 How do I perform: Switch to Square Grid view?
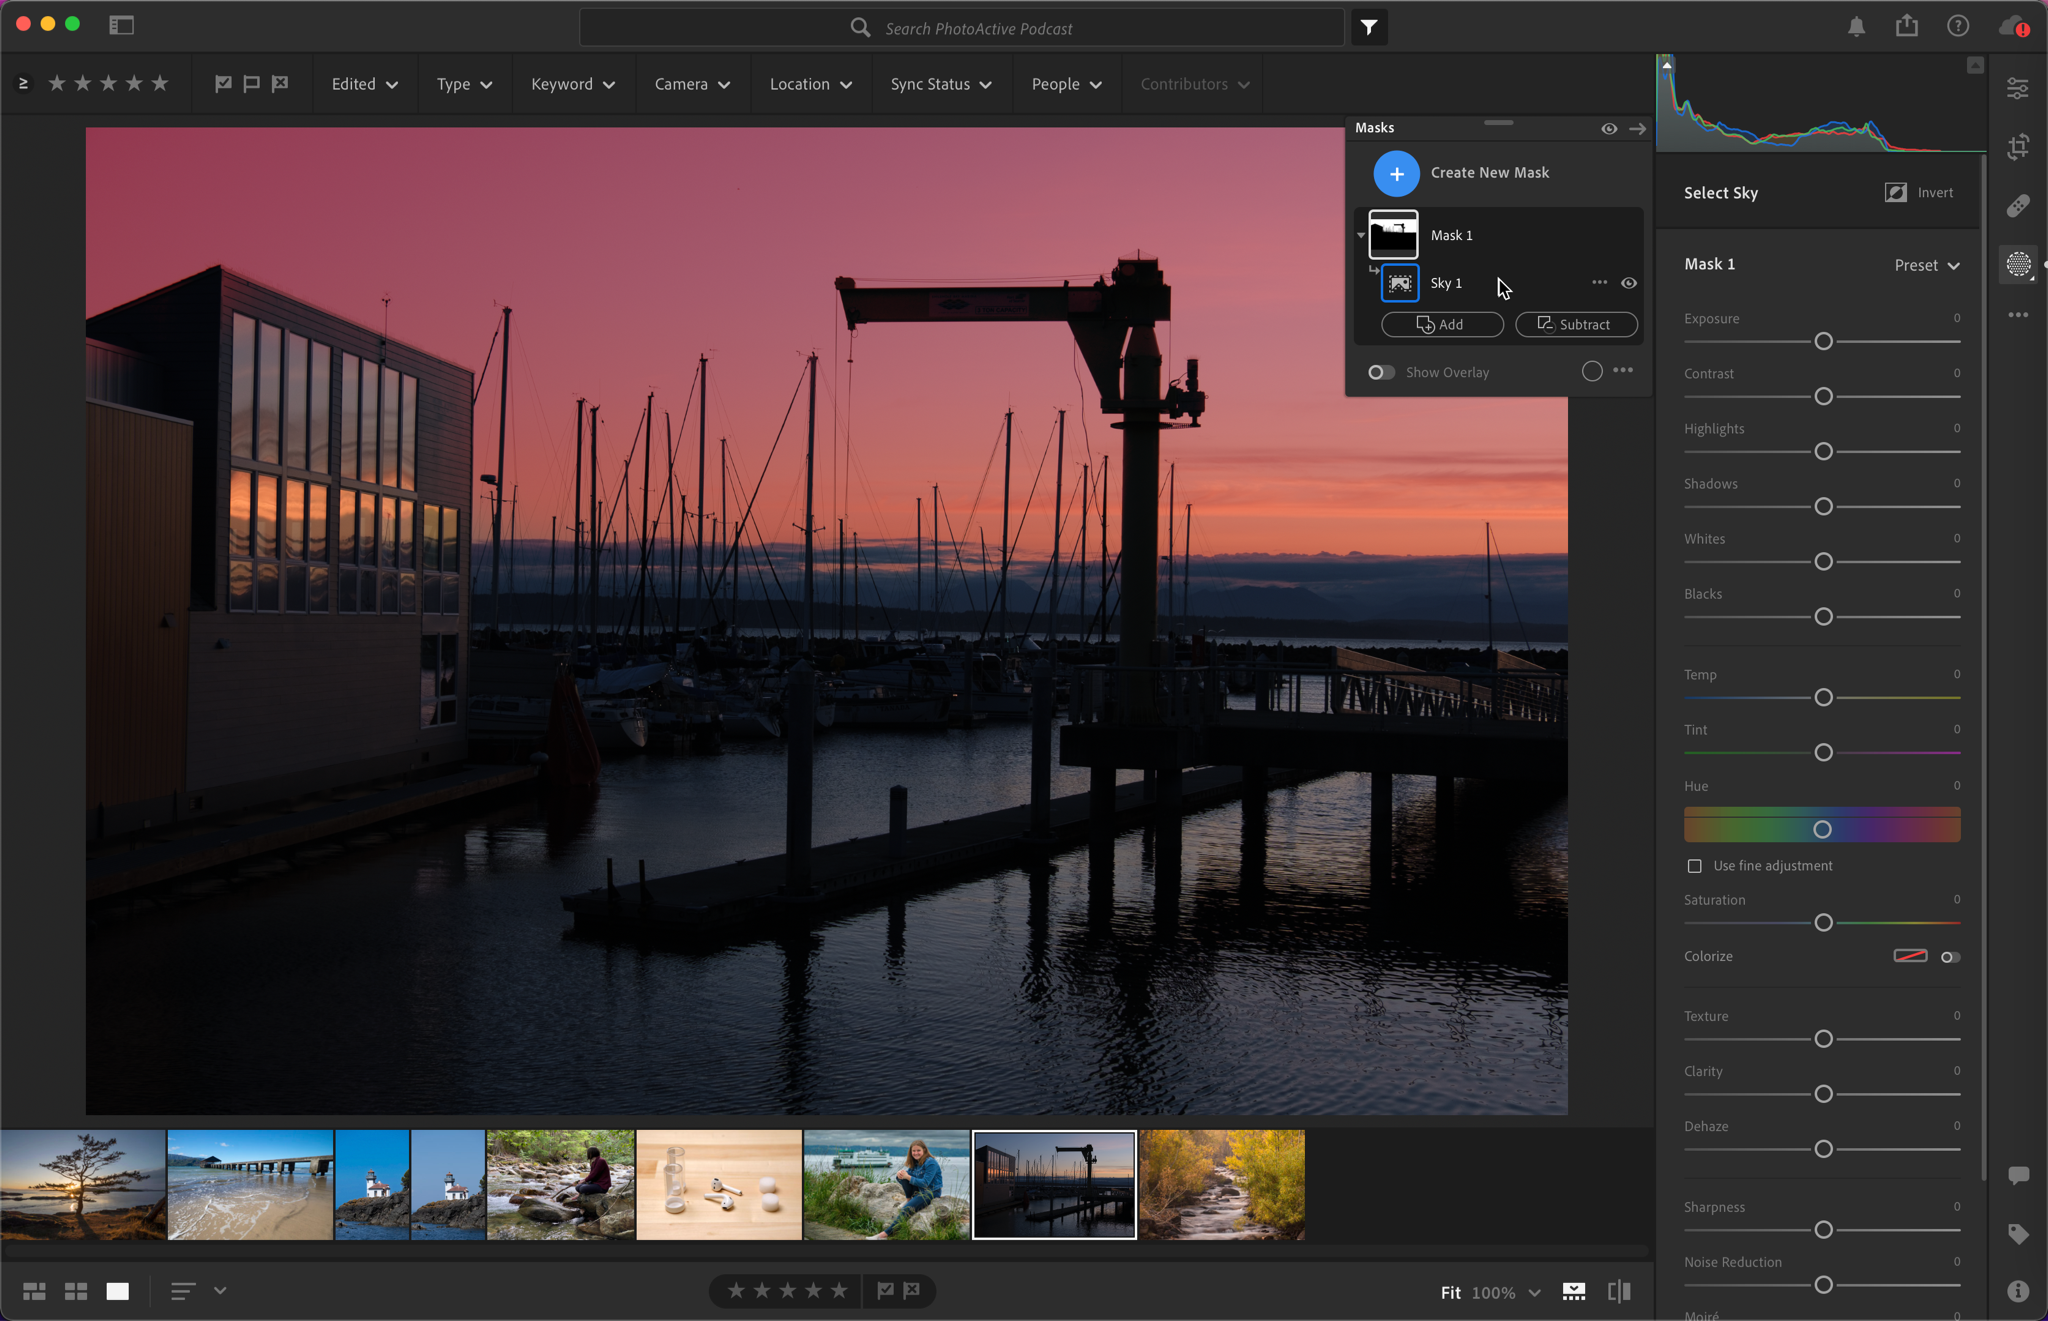coord(76,1291)
